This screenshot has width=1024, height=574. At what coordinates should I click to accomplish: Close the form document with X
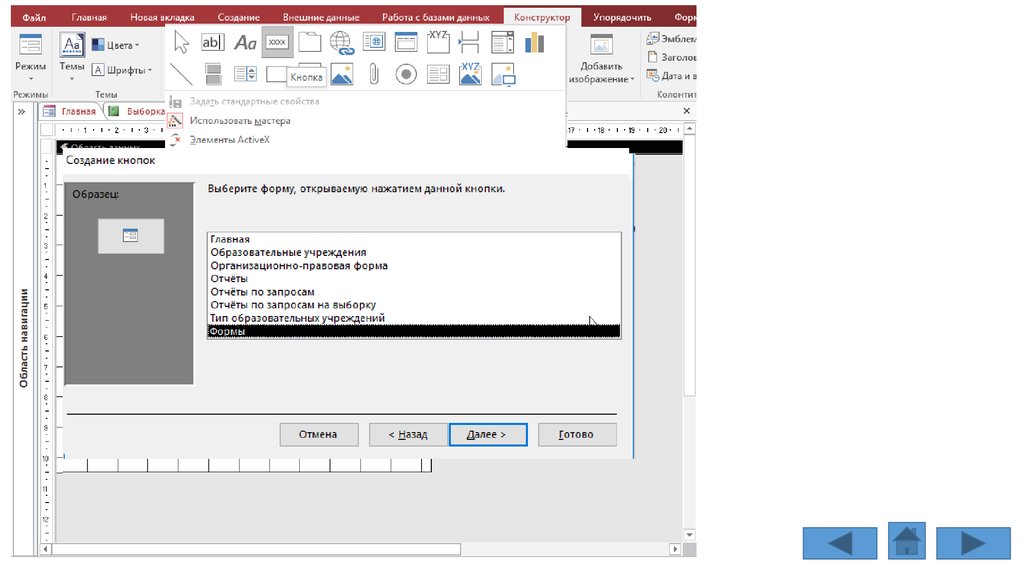(686, 111)
